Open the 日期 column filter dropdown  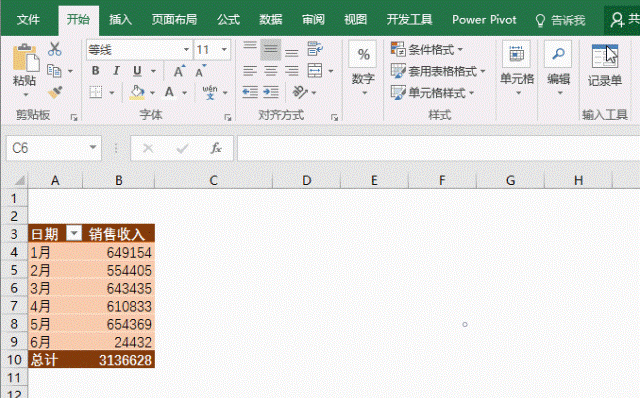coord(74,233)
